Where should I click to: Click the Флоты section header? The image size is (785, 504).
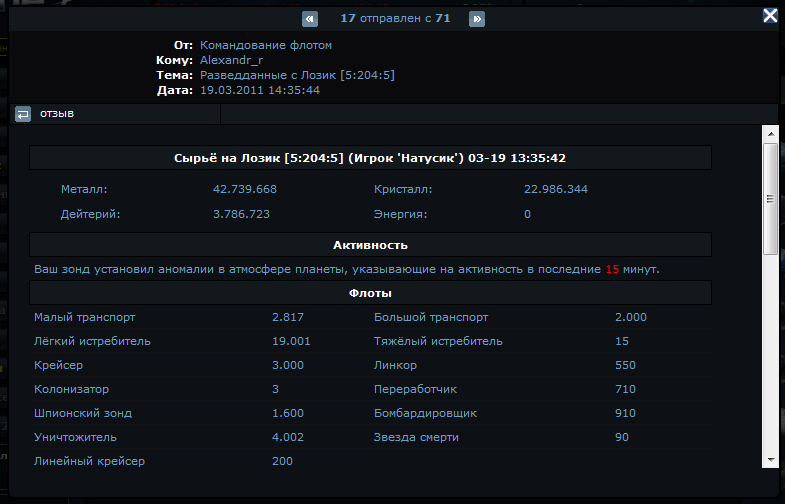coord(370,293)
